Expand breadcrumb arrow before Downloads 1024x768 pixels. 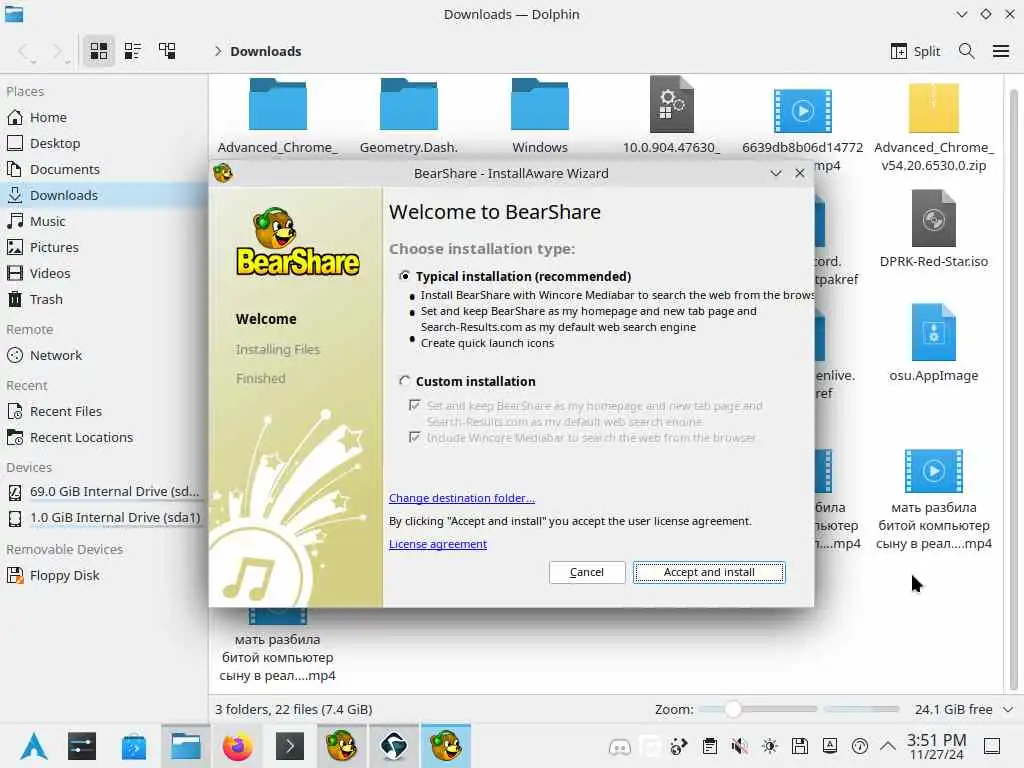(218, 51)
